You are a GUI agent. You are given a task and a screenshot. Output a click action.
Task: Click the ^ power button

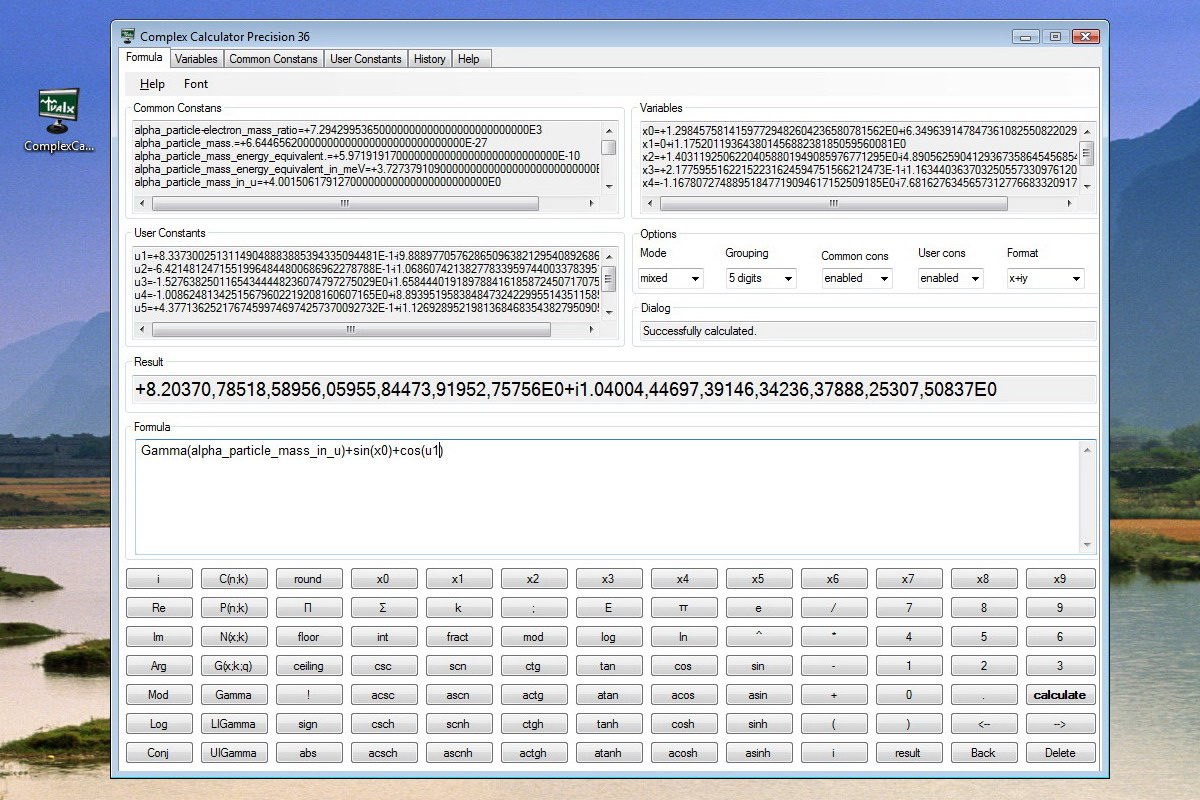tap(758, 637)
